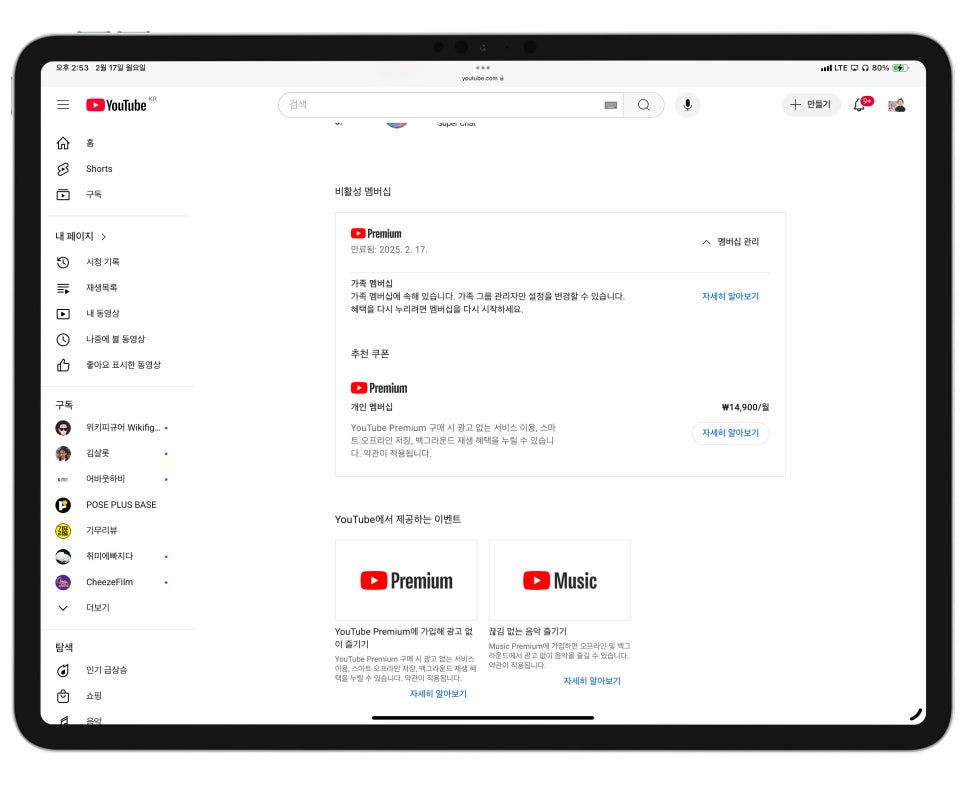Open 쇼핑 shopping in sidebar
The width and height of the screenshot is (966, 785).
point(94,696)
